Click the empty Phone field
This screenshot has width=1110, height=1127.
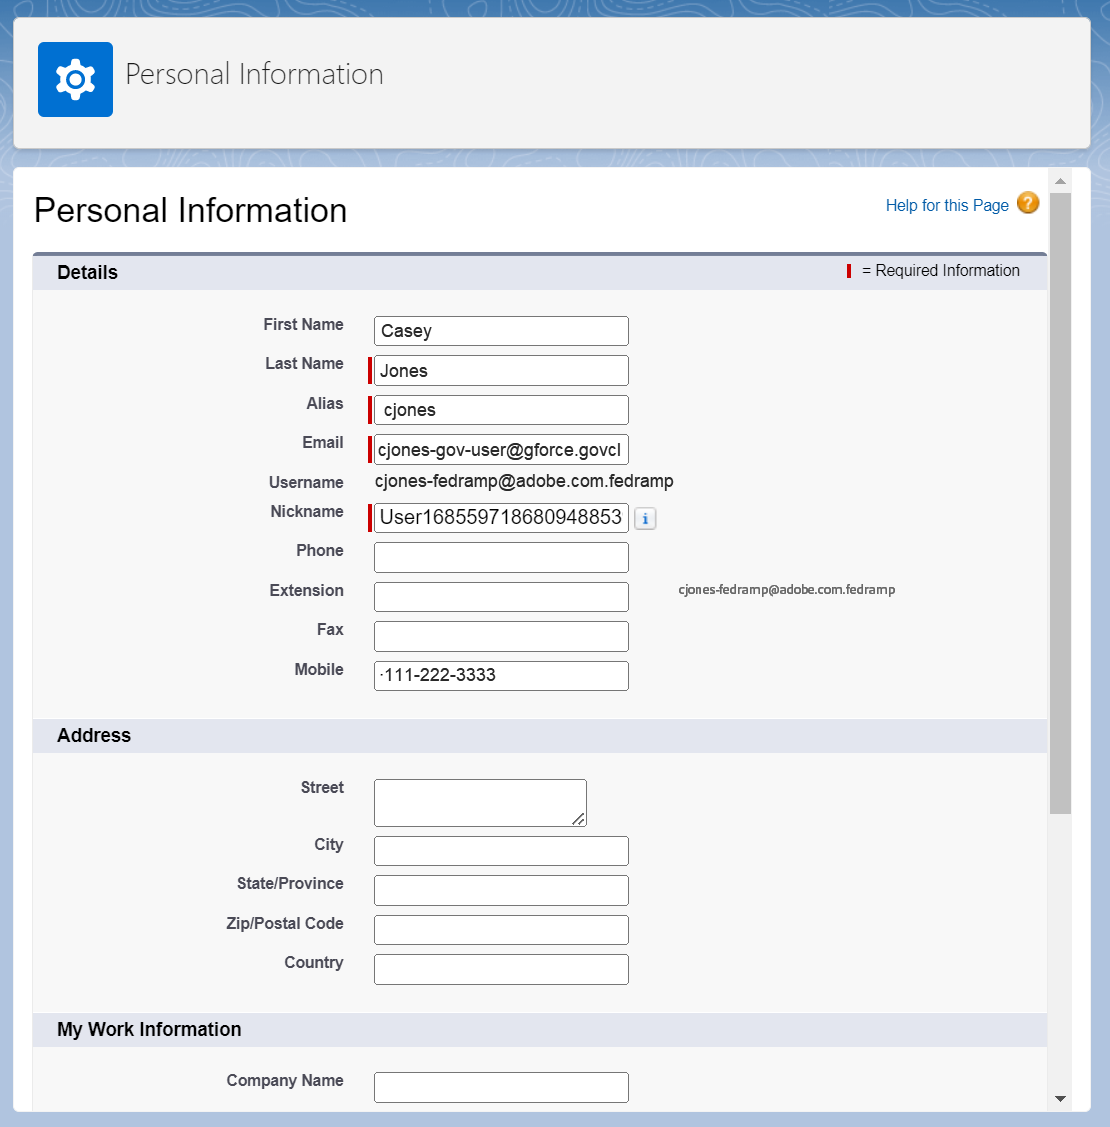point(500,557)
